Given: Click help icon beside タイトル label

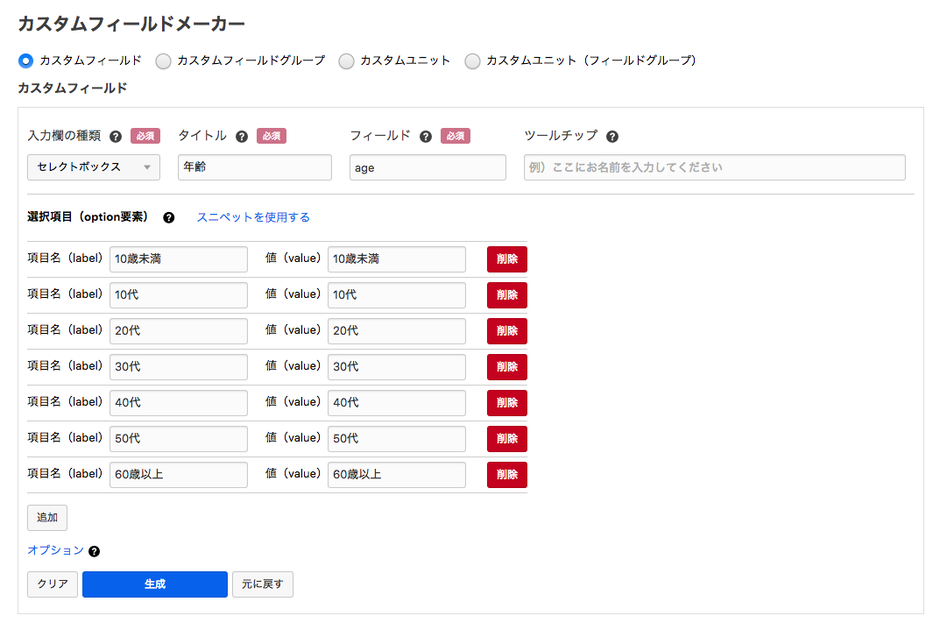Looking at the screenshot, I should tap(241, 137).
